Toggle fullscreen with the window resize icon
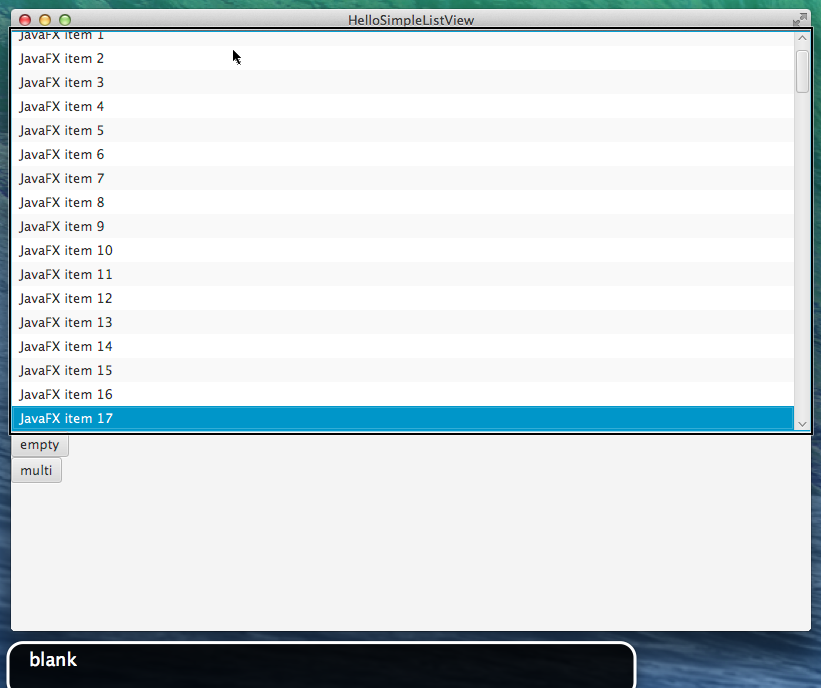The image size is (821, 688). click(800, 19)
